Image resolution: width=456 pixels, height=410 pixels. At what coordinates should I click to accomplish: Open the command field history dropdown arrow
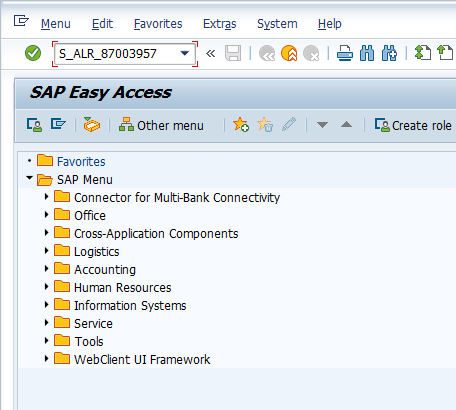[x=185, y=53]
